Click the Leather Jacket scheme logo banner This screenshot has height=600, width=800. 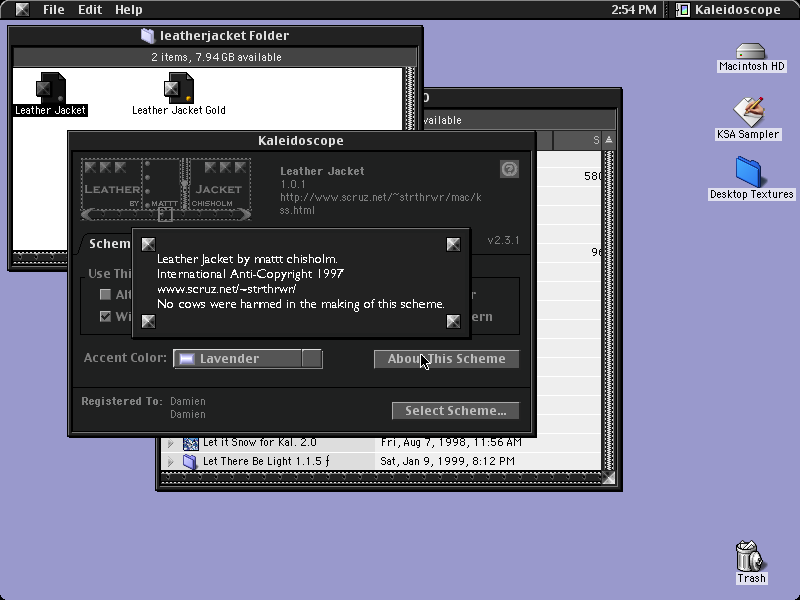click(166, 189)
